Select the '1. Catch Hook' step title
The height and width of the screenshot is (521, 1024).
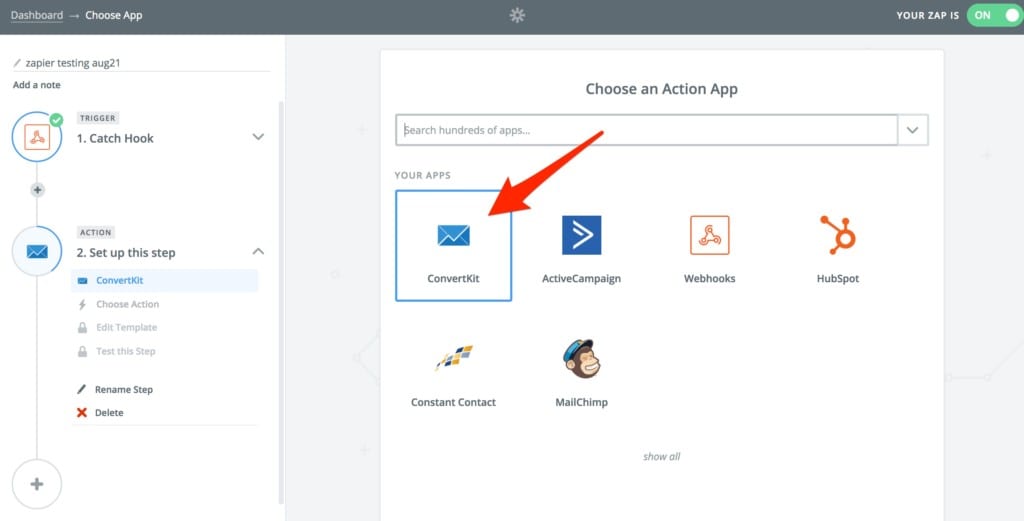click(x=115, y=138)
